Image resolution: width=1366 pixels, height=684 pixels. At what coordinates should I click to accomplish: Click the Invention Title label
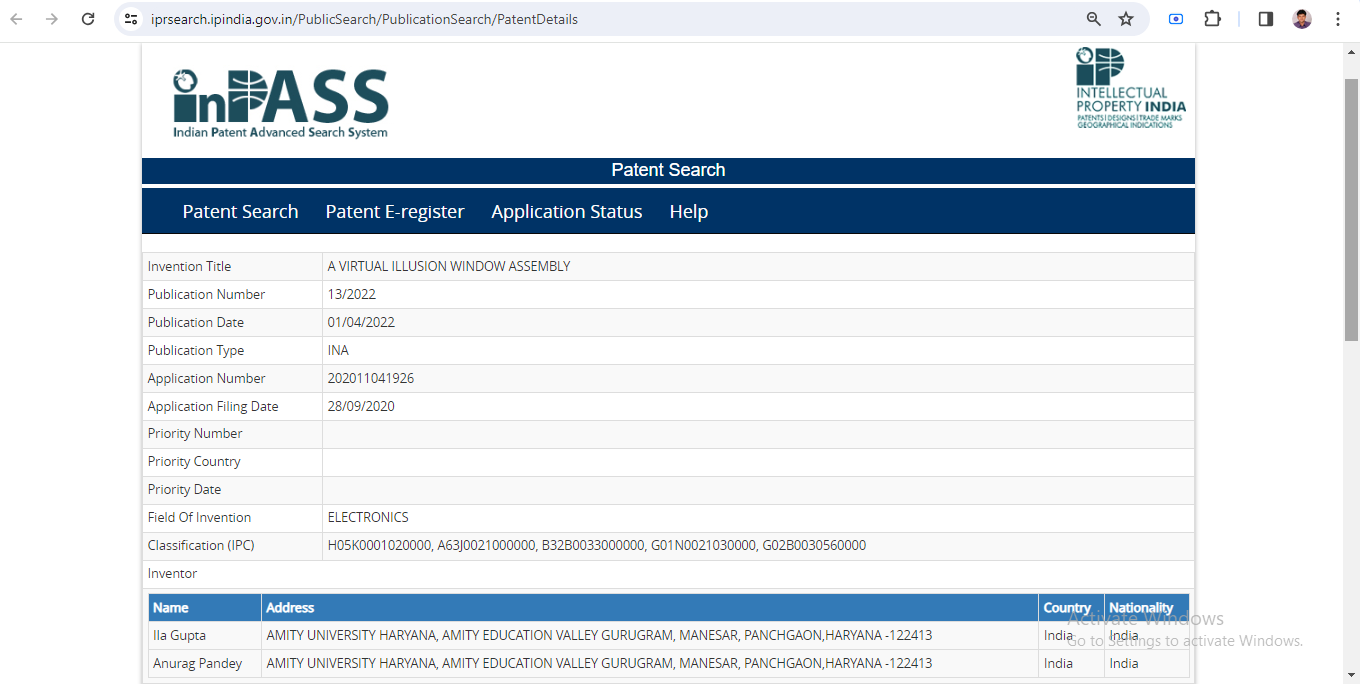(189, 266)
